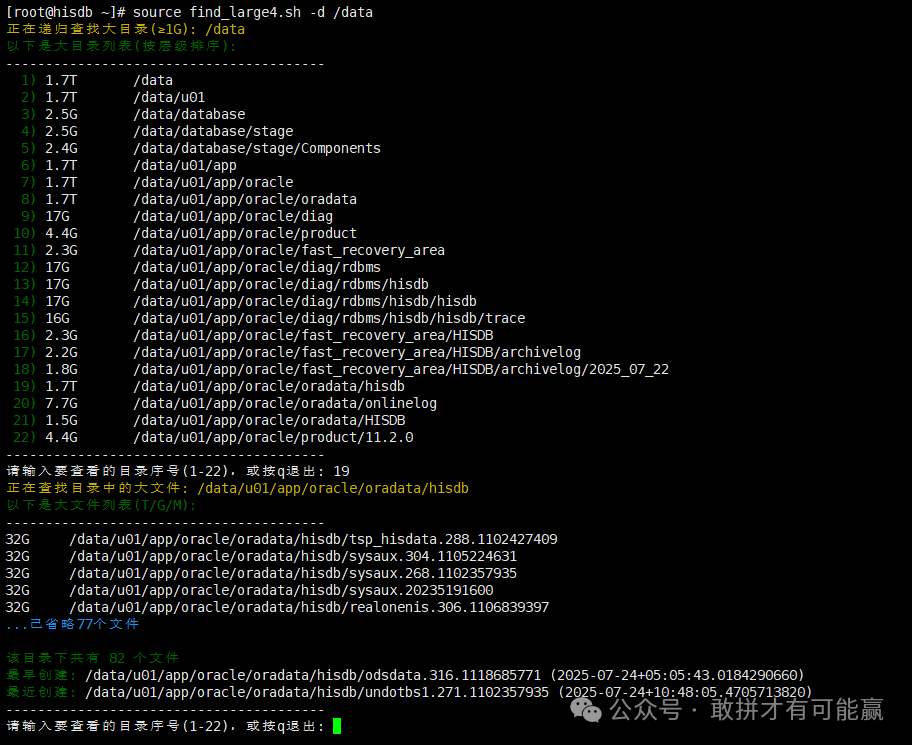Viewport: 912px width, 745px height.
Task: Click the WeChat logo in the watermark
Action: (x=587, y=708)
